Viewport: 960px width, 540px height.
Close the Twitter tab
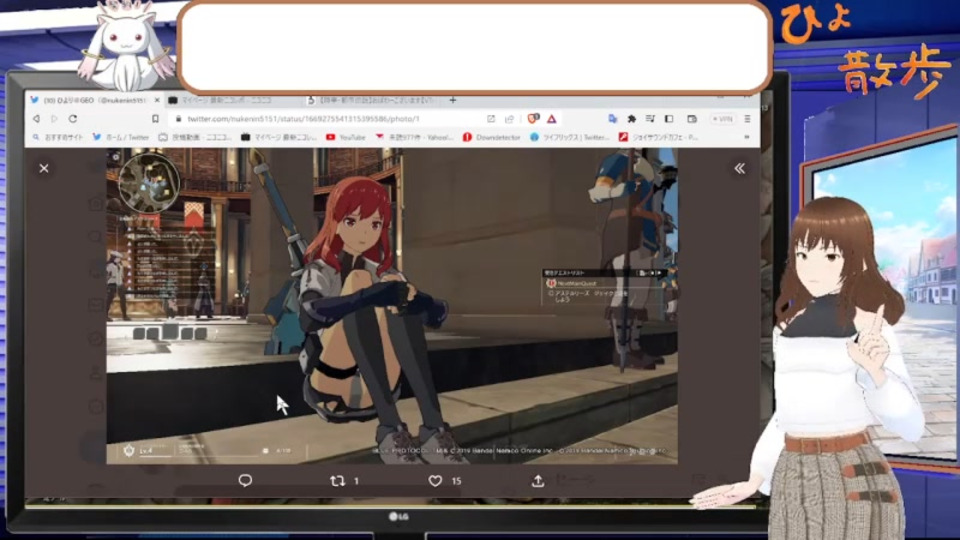tap(157, 100)
